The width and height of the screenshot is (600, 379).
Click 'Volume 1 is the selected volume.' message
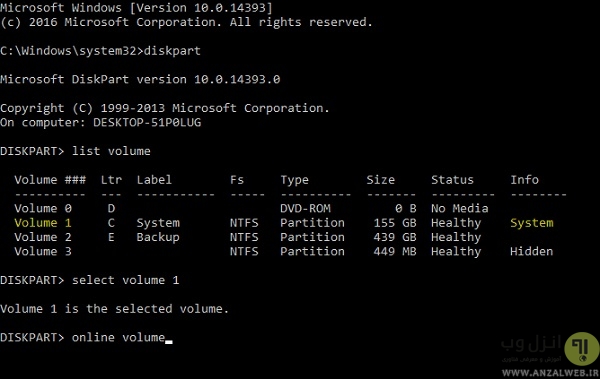114,309
